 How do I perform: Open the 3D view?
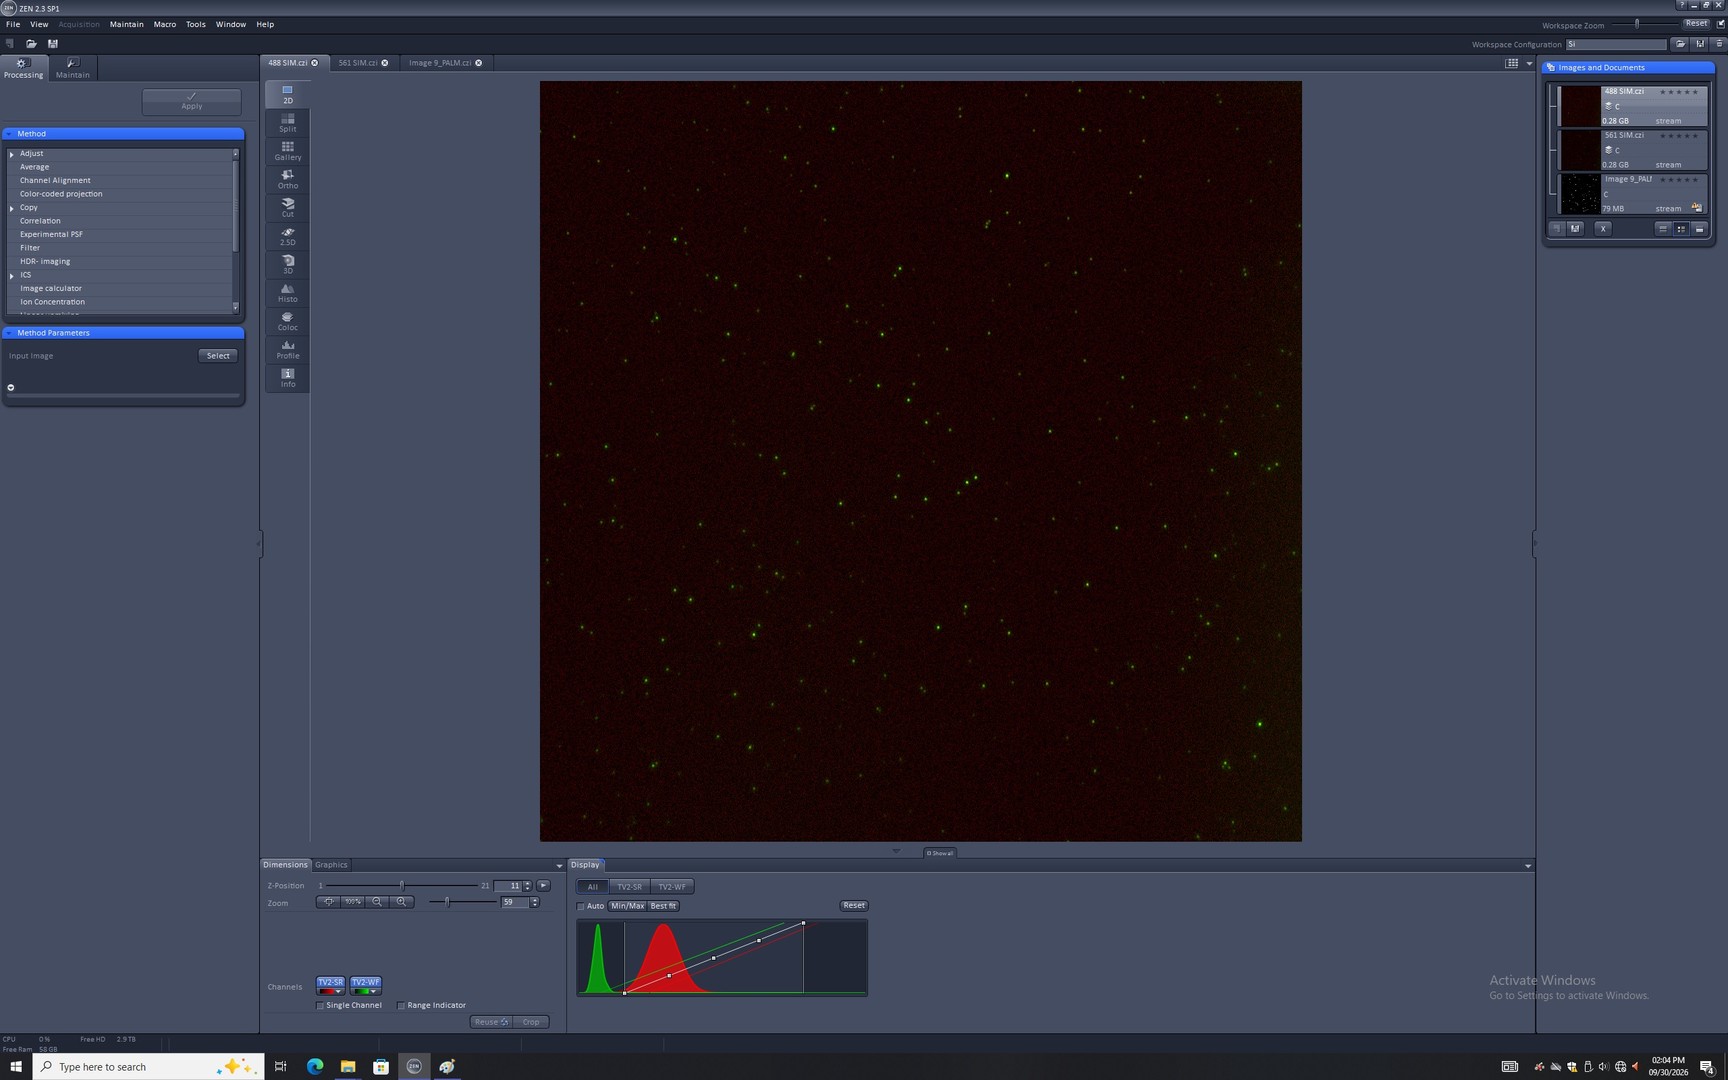tap(288, 265)
